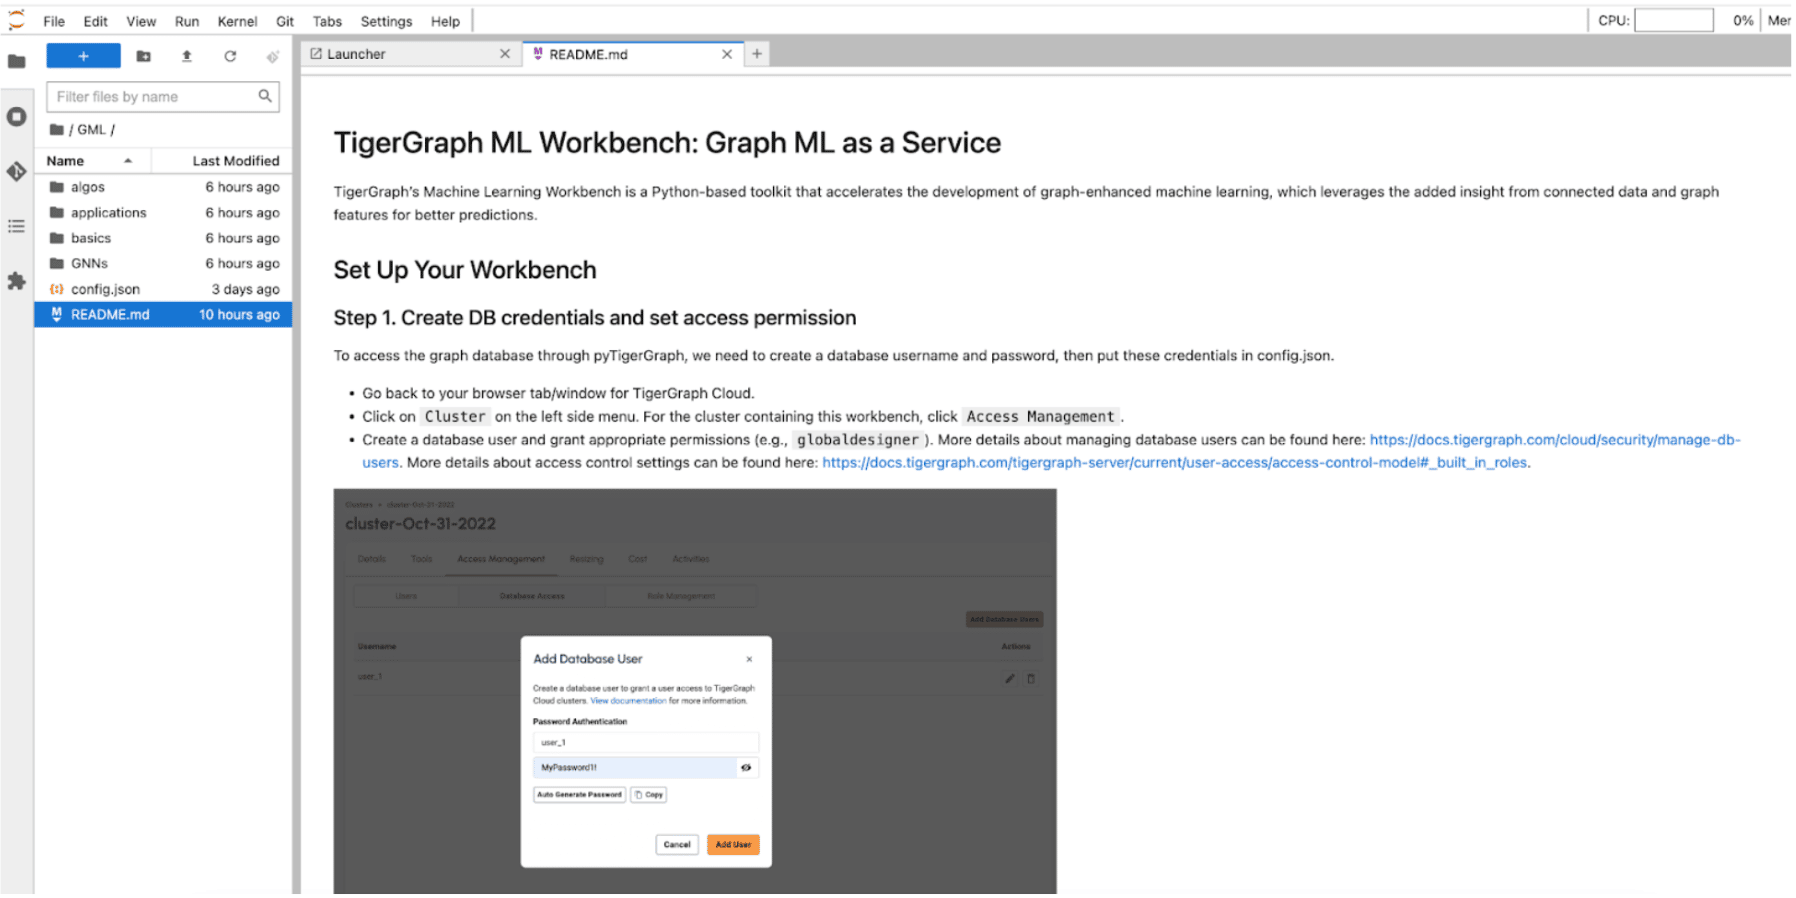The width and height of the screenshot is (1796, 898).
Task: Select the basics folder
Action: 164,238
